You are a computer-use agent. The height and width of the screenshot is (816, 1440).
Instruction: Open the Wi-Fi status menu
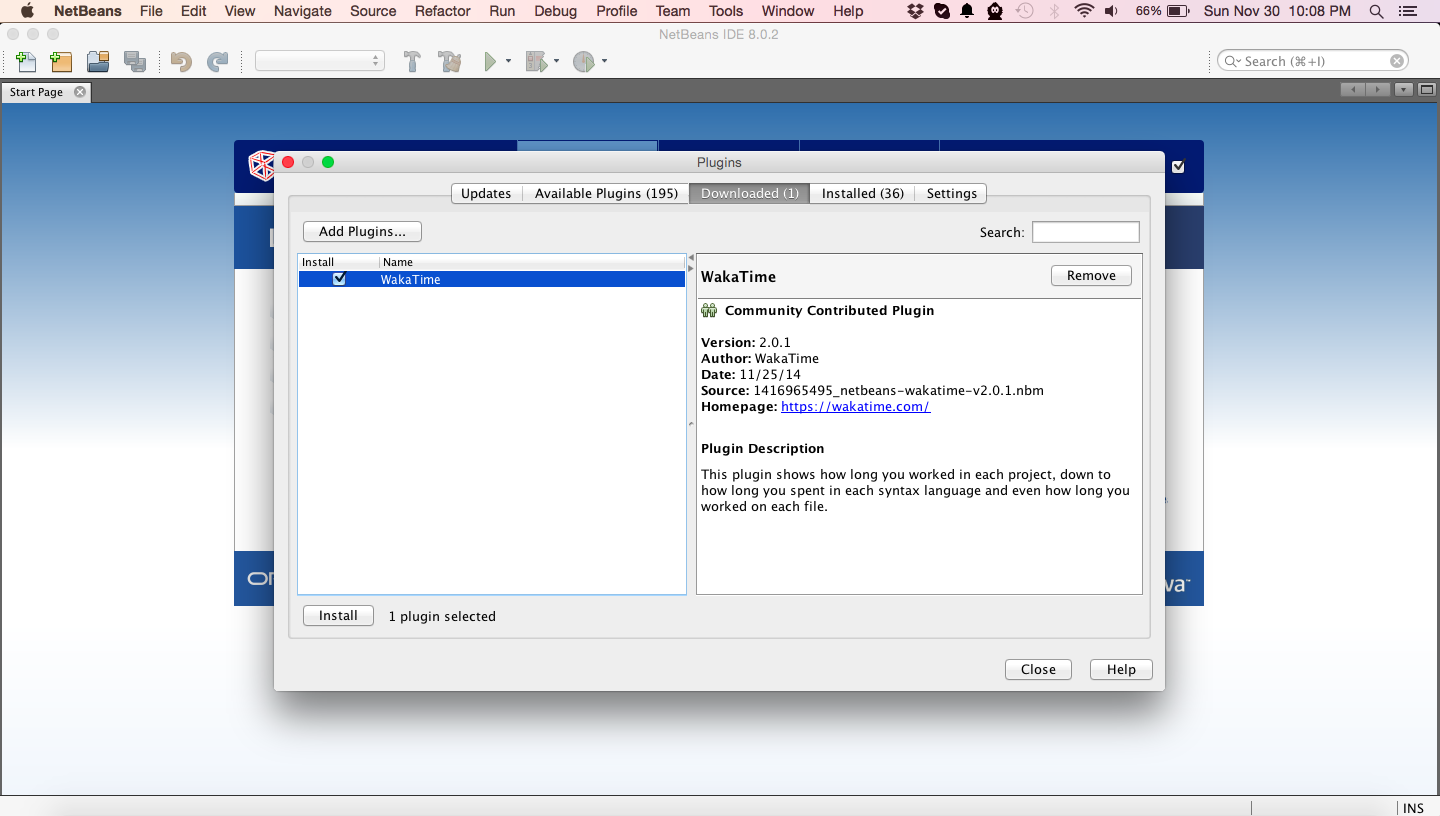pos(1084,11)
